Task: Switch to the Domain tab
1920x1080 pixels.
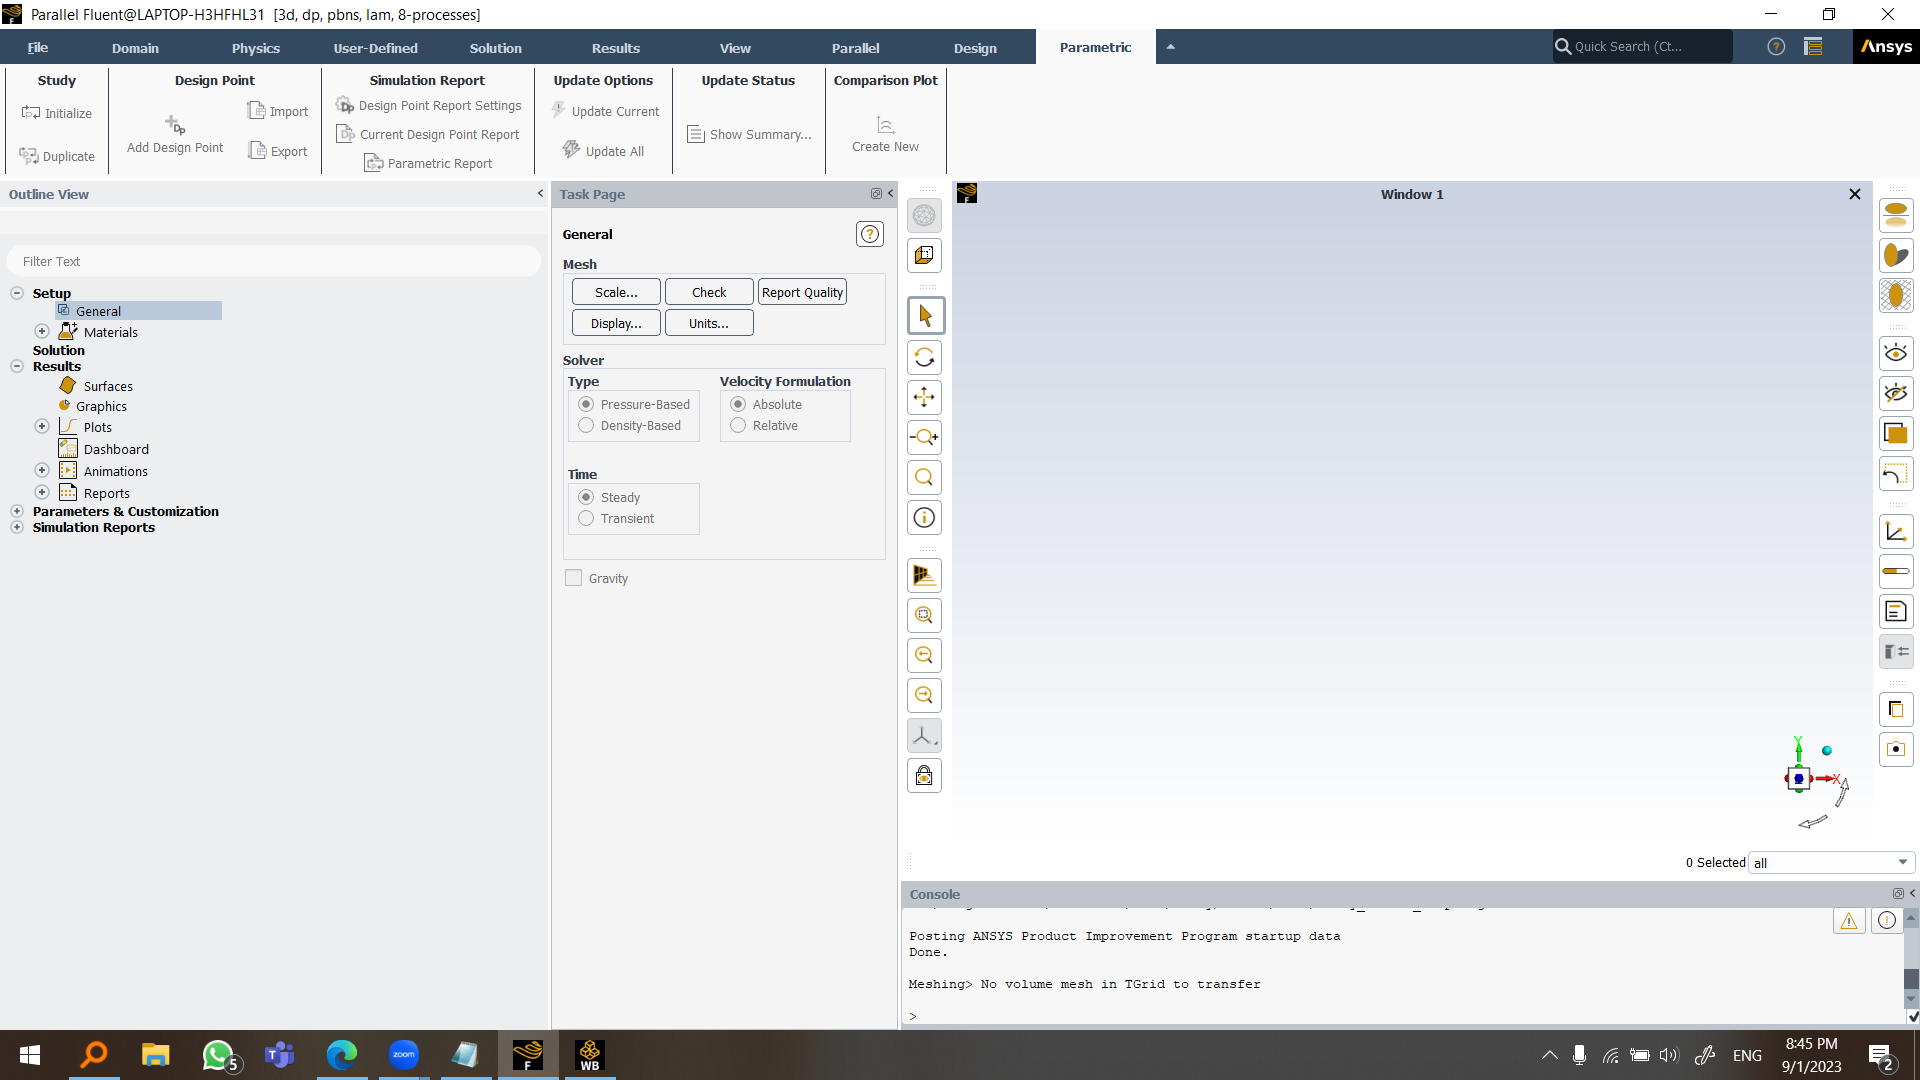Action: click(x=135, y=48)
